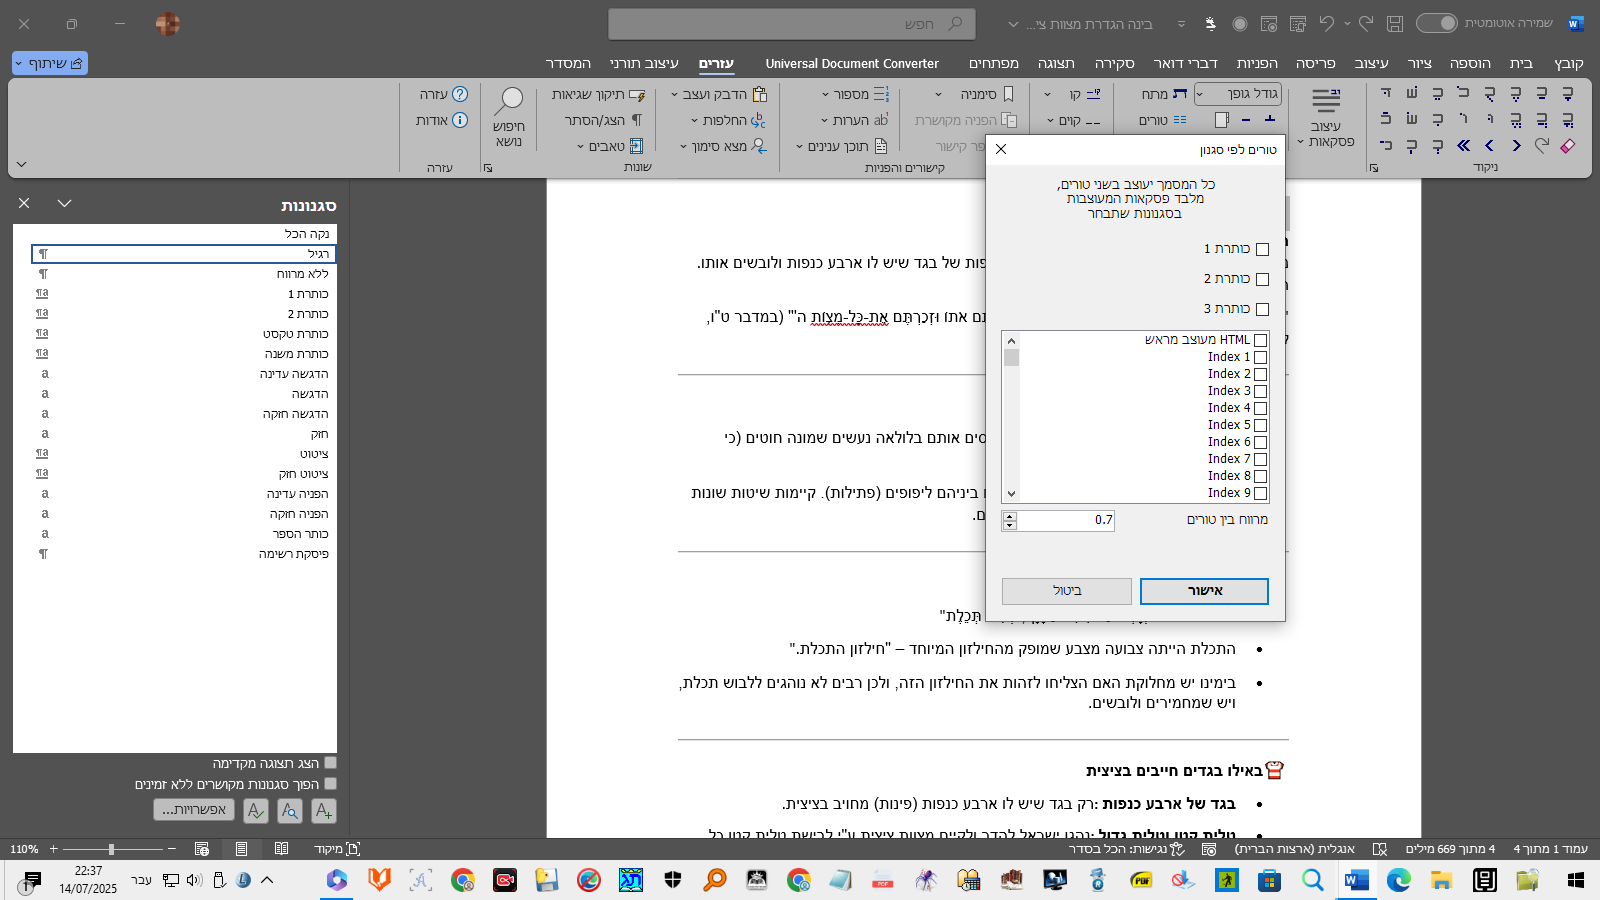1600x900 pixels.
Task: Click the אפשרויות options button in styles pane
Action: [x=194, y=810]
